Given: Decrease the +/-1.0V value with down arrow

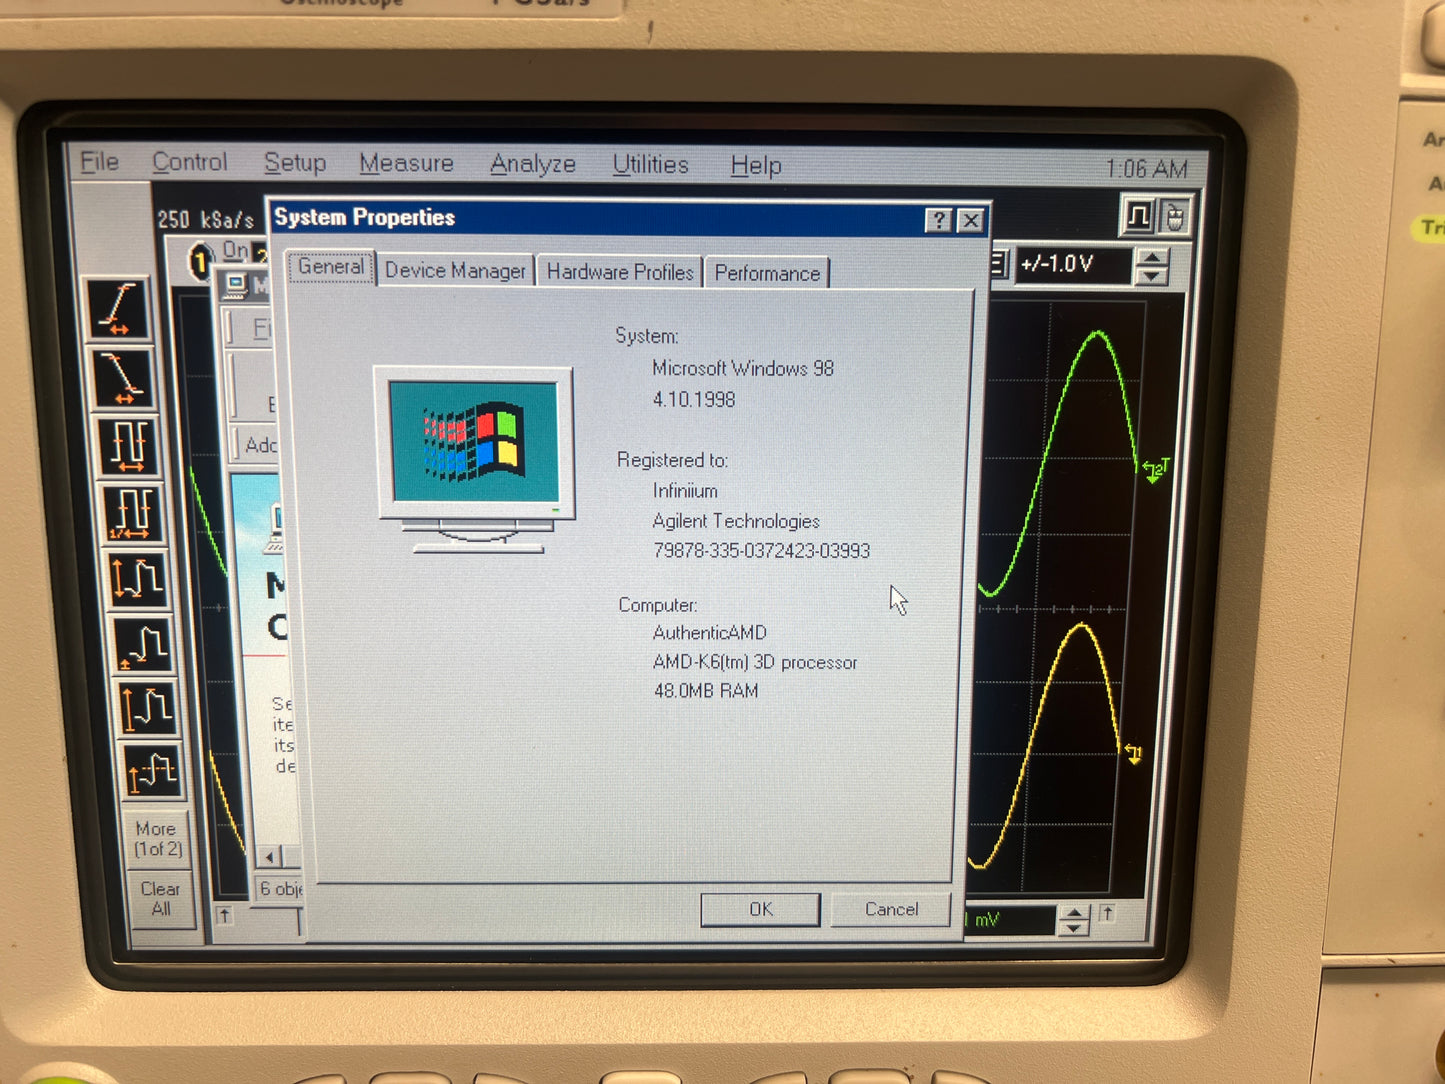Looking at the screenshot, I should click(x=1151, y=276).
